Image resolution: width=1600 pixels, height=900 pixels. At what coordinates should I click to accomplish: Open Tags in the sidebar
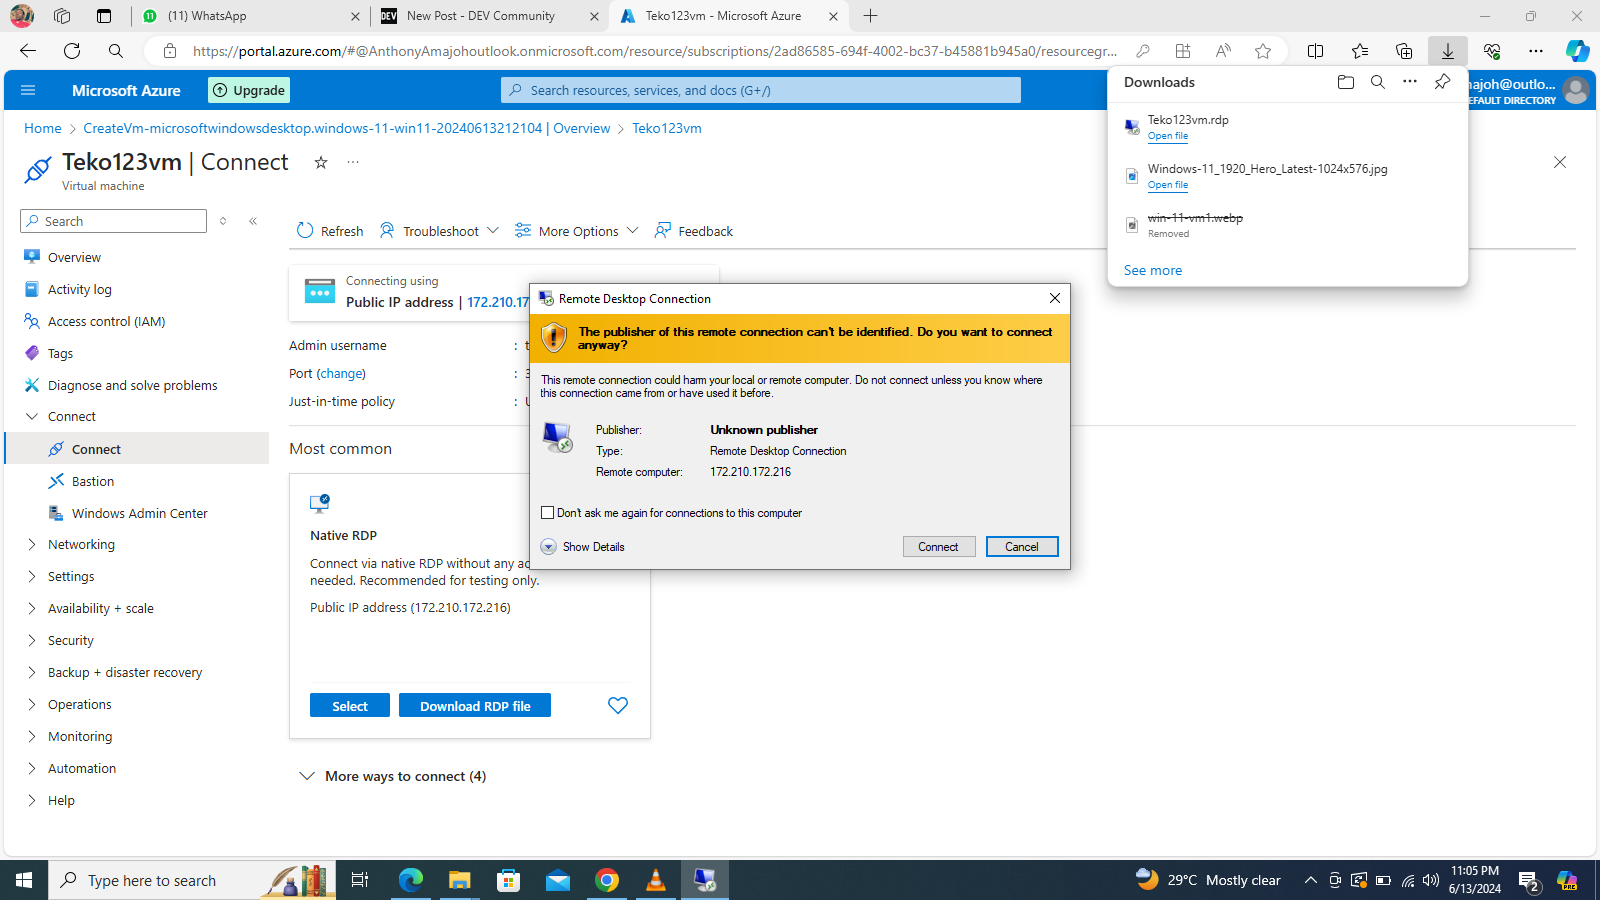[x=60, y=353]
